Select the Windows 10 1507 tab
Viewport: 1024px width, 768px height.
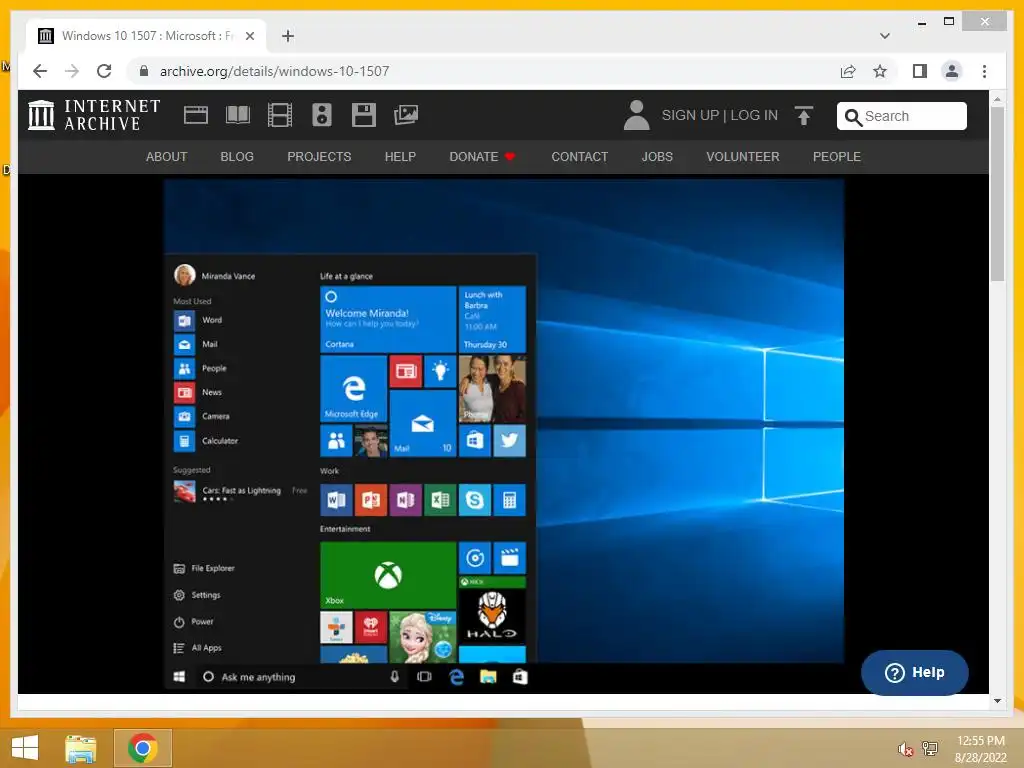146,36
